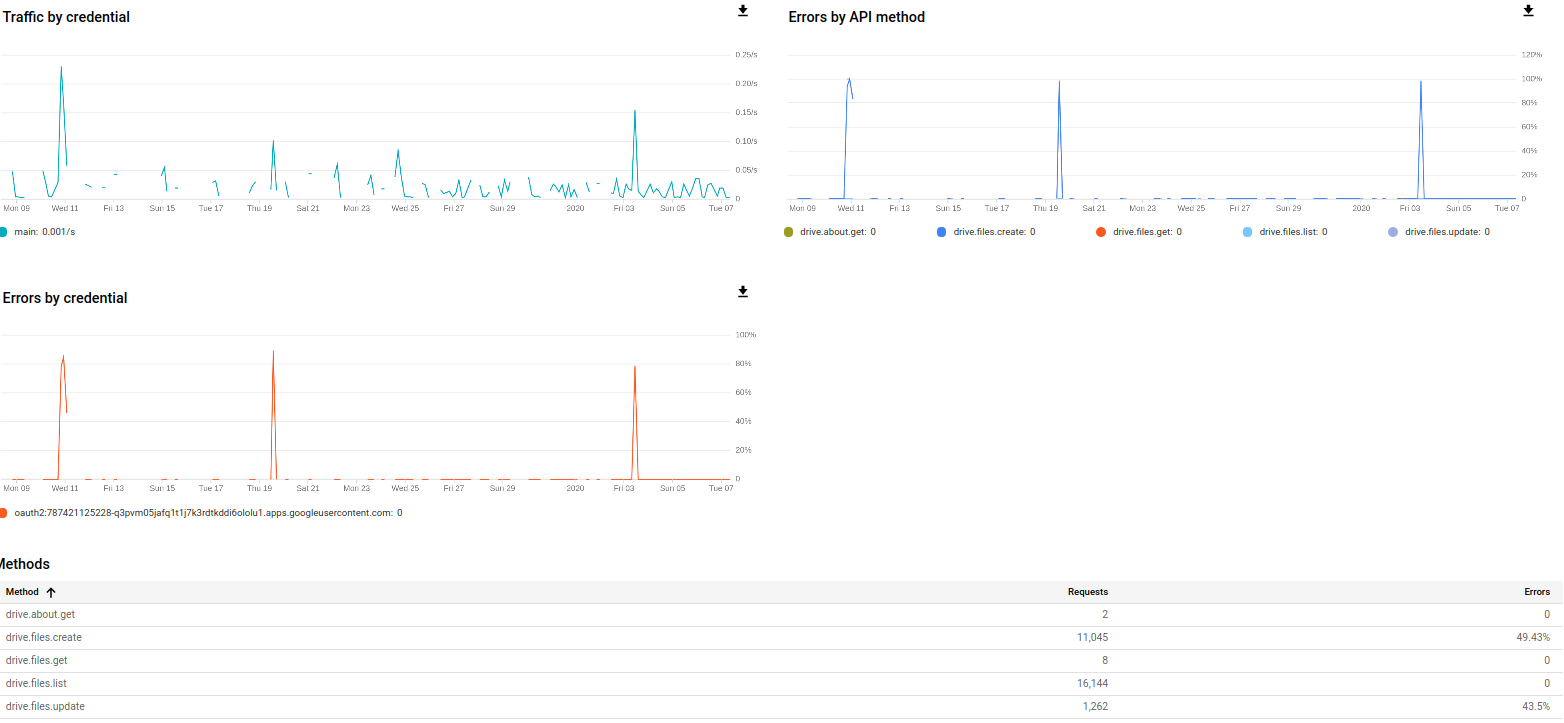The height and width of the screenshot is (723, 1564).
Task: Toggle the main credential legend dot
Action: 3,232
